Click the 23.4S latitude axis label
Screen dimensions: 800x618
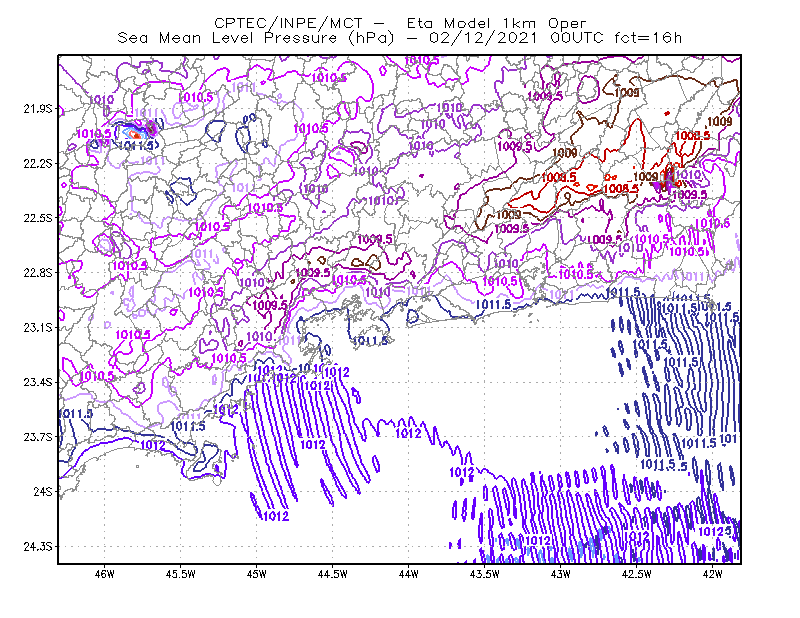click(x=38, y=382)
